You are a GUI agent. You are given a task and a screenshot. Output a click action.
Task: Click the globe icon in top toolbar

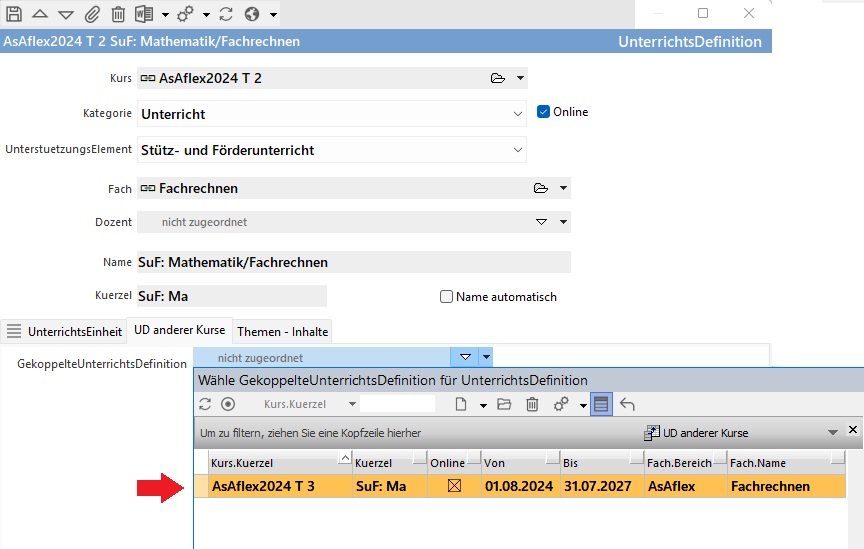point(252,14)
